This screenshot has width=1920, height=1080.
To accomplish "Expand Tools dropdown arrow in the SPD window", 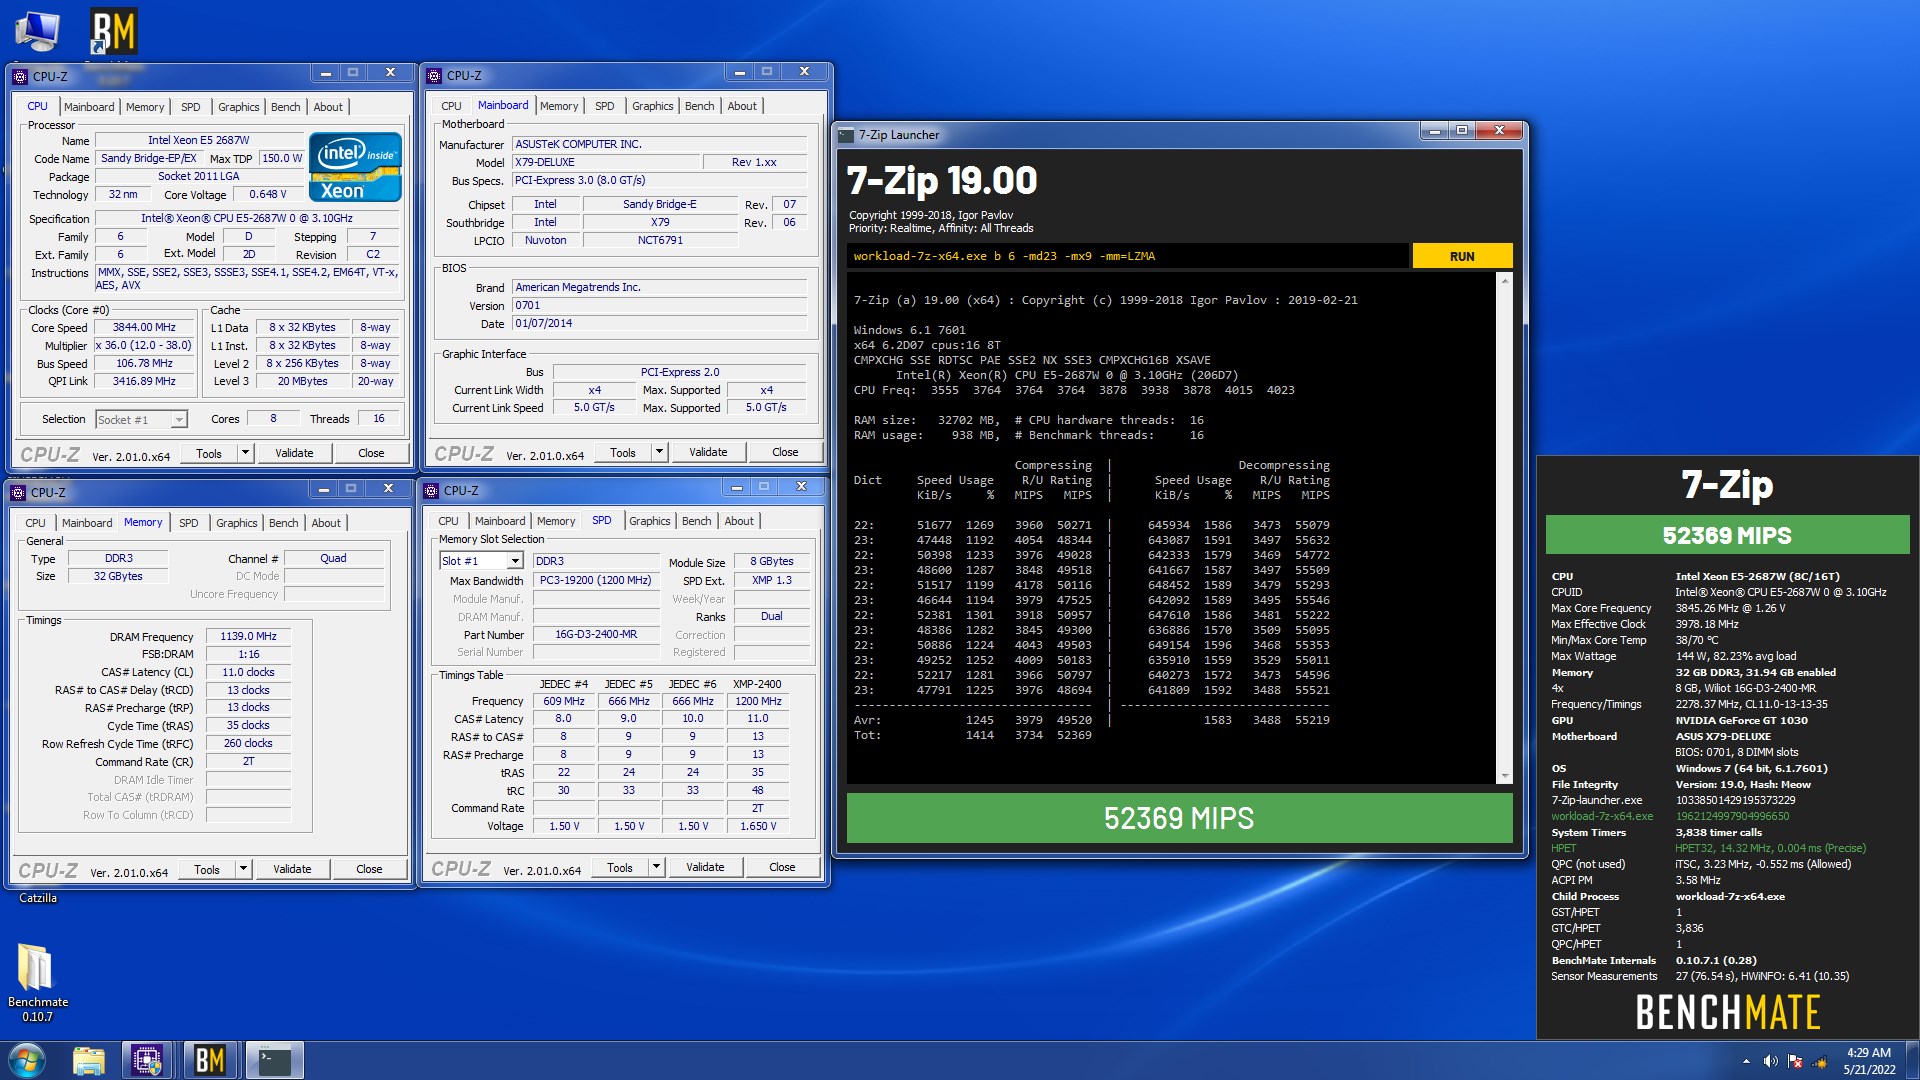I will (x=656, y=867).
